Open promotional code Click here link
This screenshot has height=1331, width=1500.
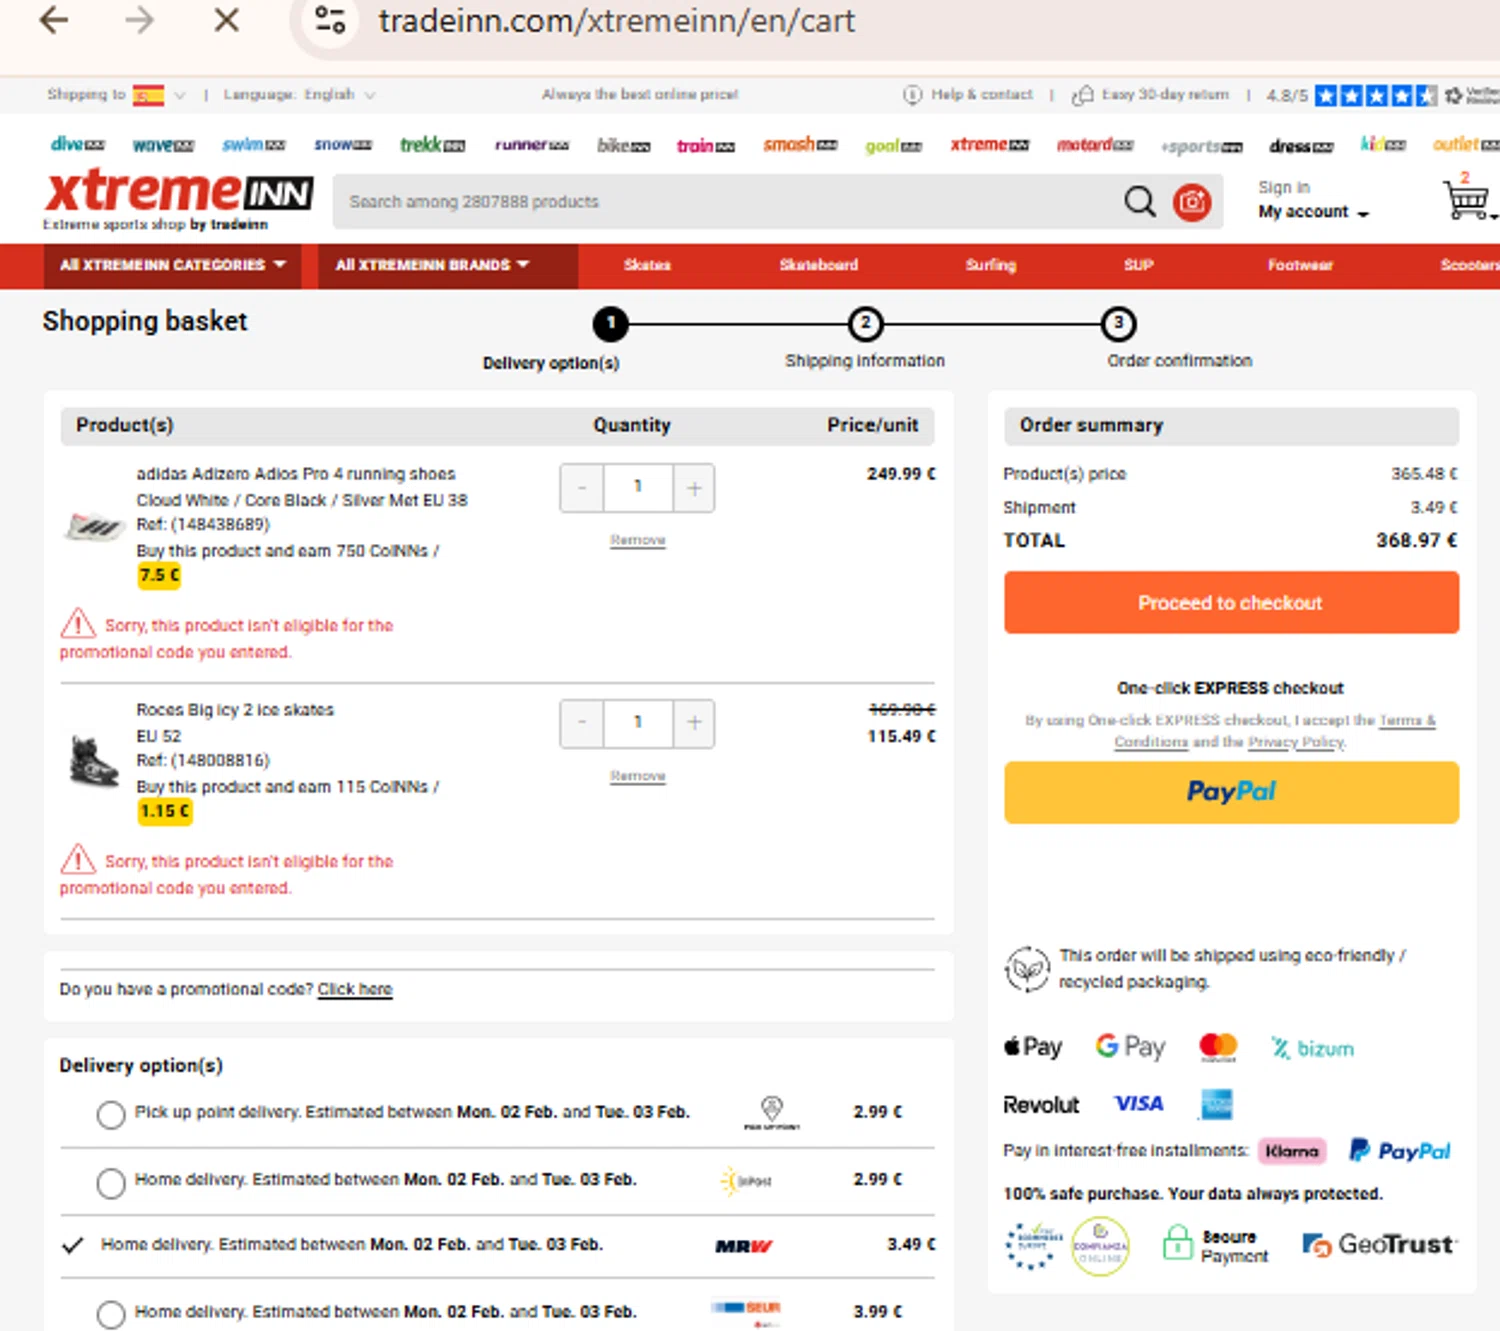(x=355, y=990)
